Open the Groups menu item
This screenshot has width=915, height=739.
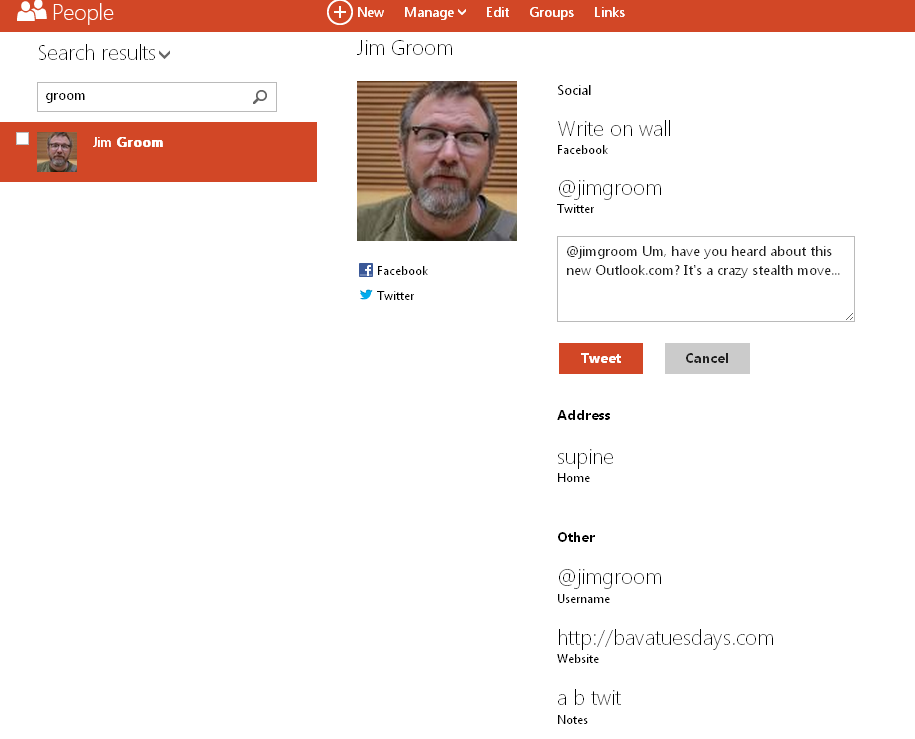(x=551, y=12)
